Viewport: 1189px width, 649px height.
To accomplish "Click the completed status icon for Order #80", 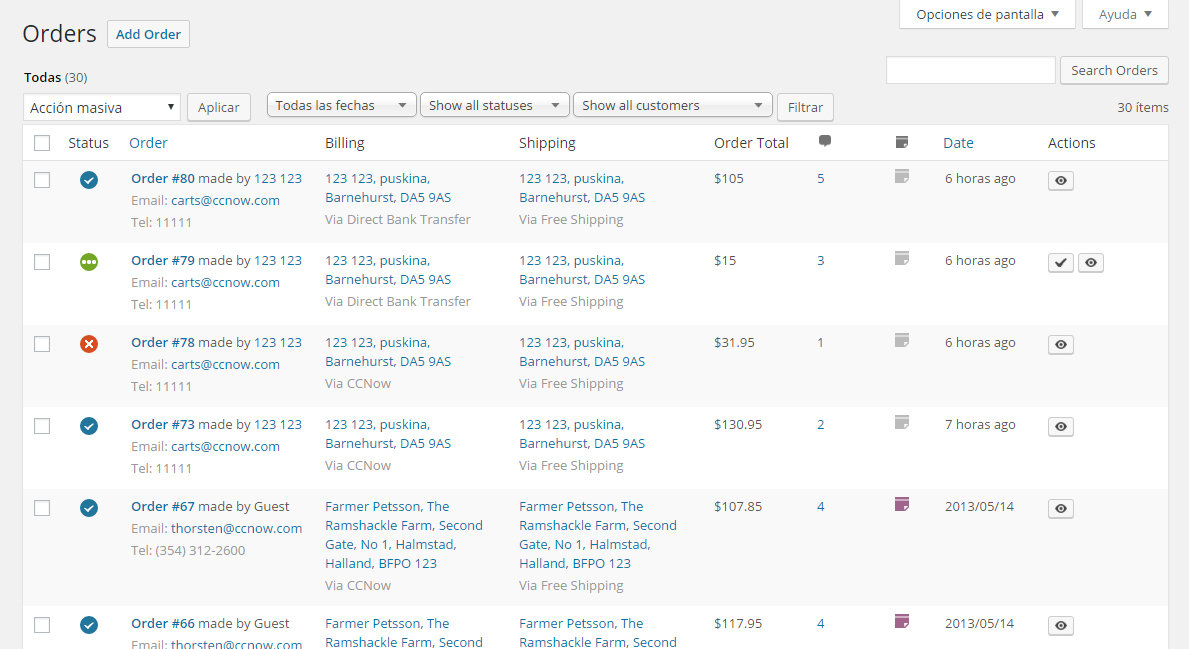I will (x=89, y=180).
